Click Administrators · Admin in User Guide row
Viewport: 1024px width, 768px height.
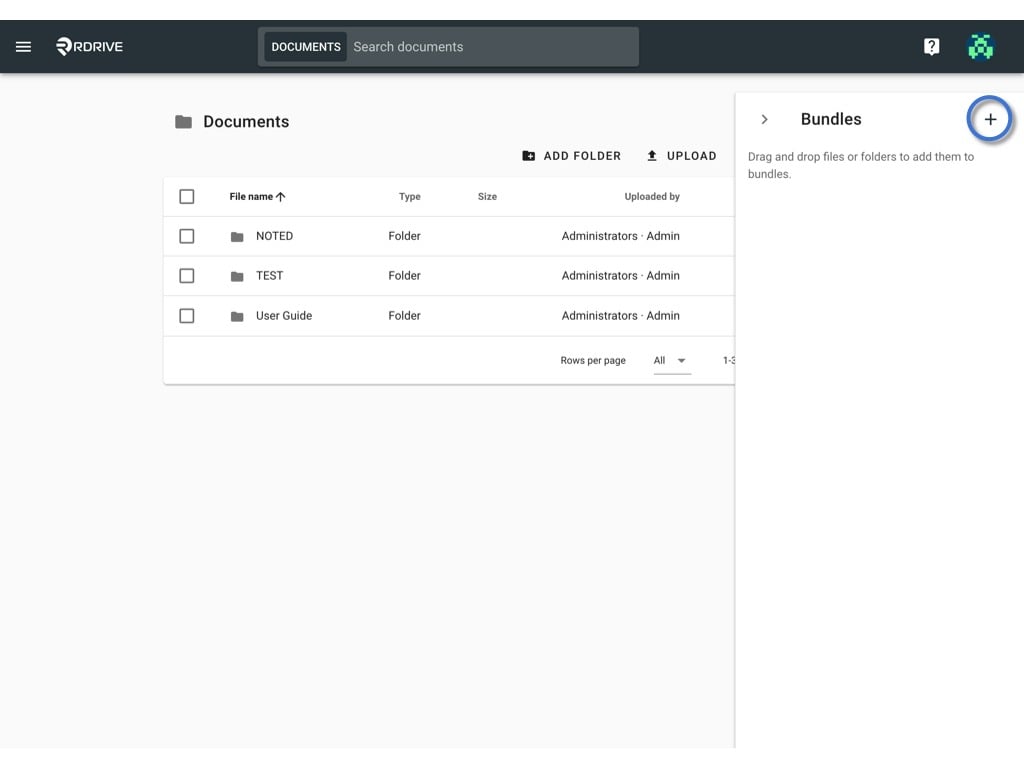click(x=620, y=315)
